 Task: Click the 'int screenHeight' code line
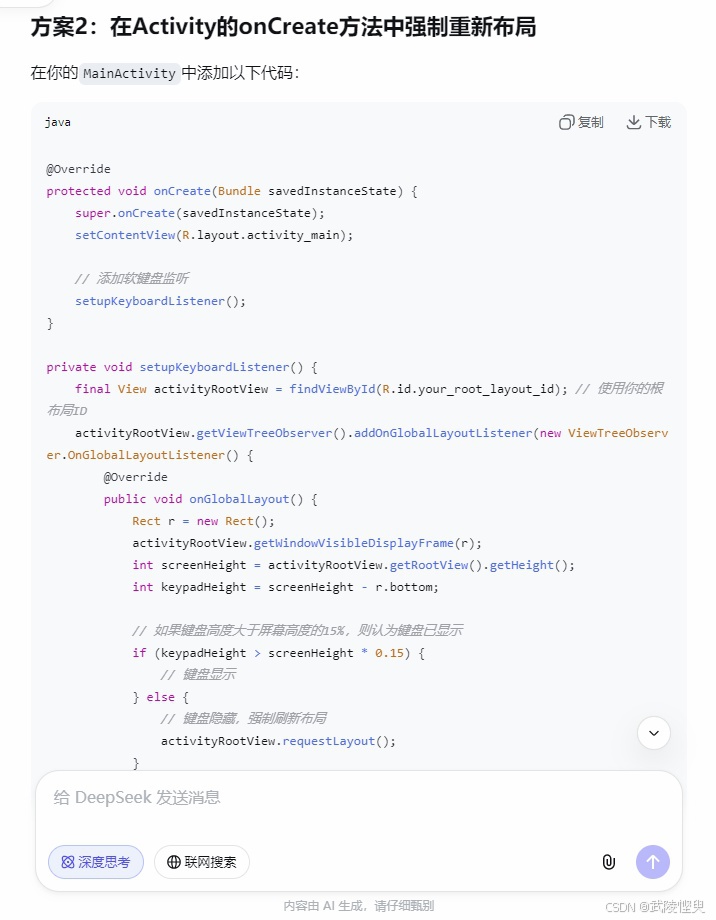point(353,565)
